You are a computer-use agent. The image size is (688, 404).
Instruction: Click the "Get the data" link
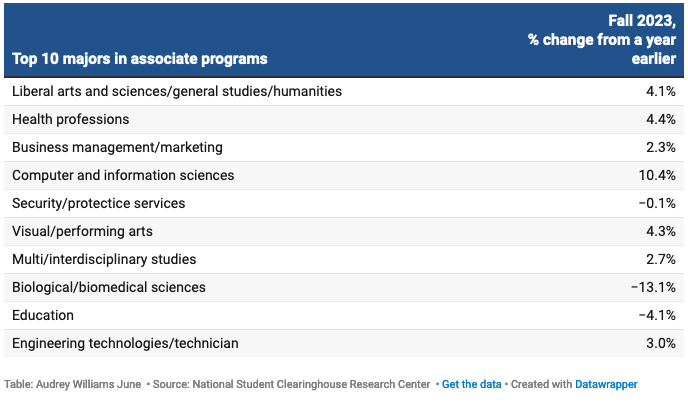[470, 384]
